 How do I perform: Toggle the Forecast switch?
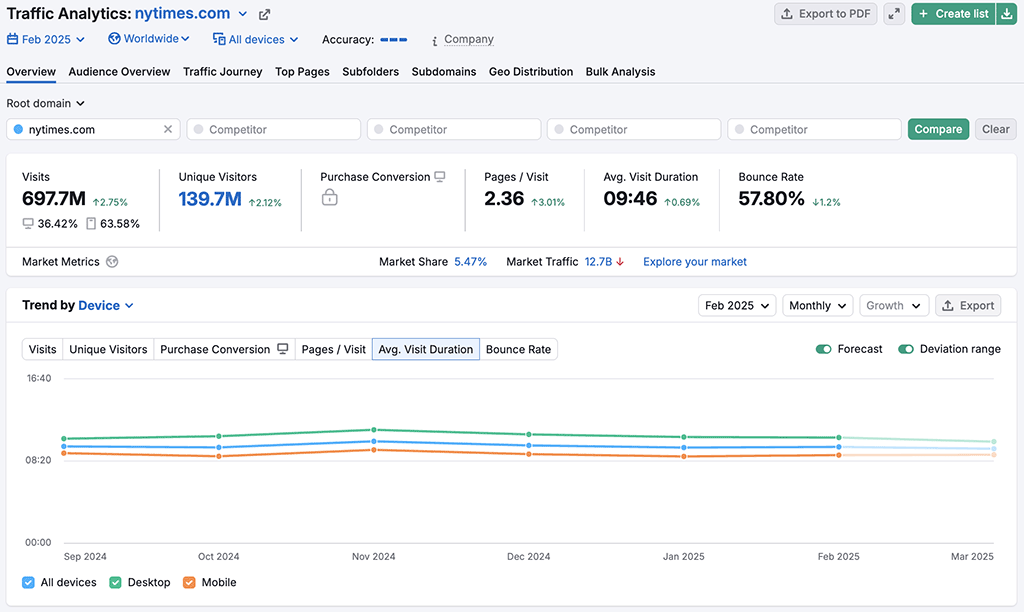coord(824,349)
